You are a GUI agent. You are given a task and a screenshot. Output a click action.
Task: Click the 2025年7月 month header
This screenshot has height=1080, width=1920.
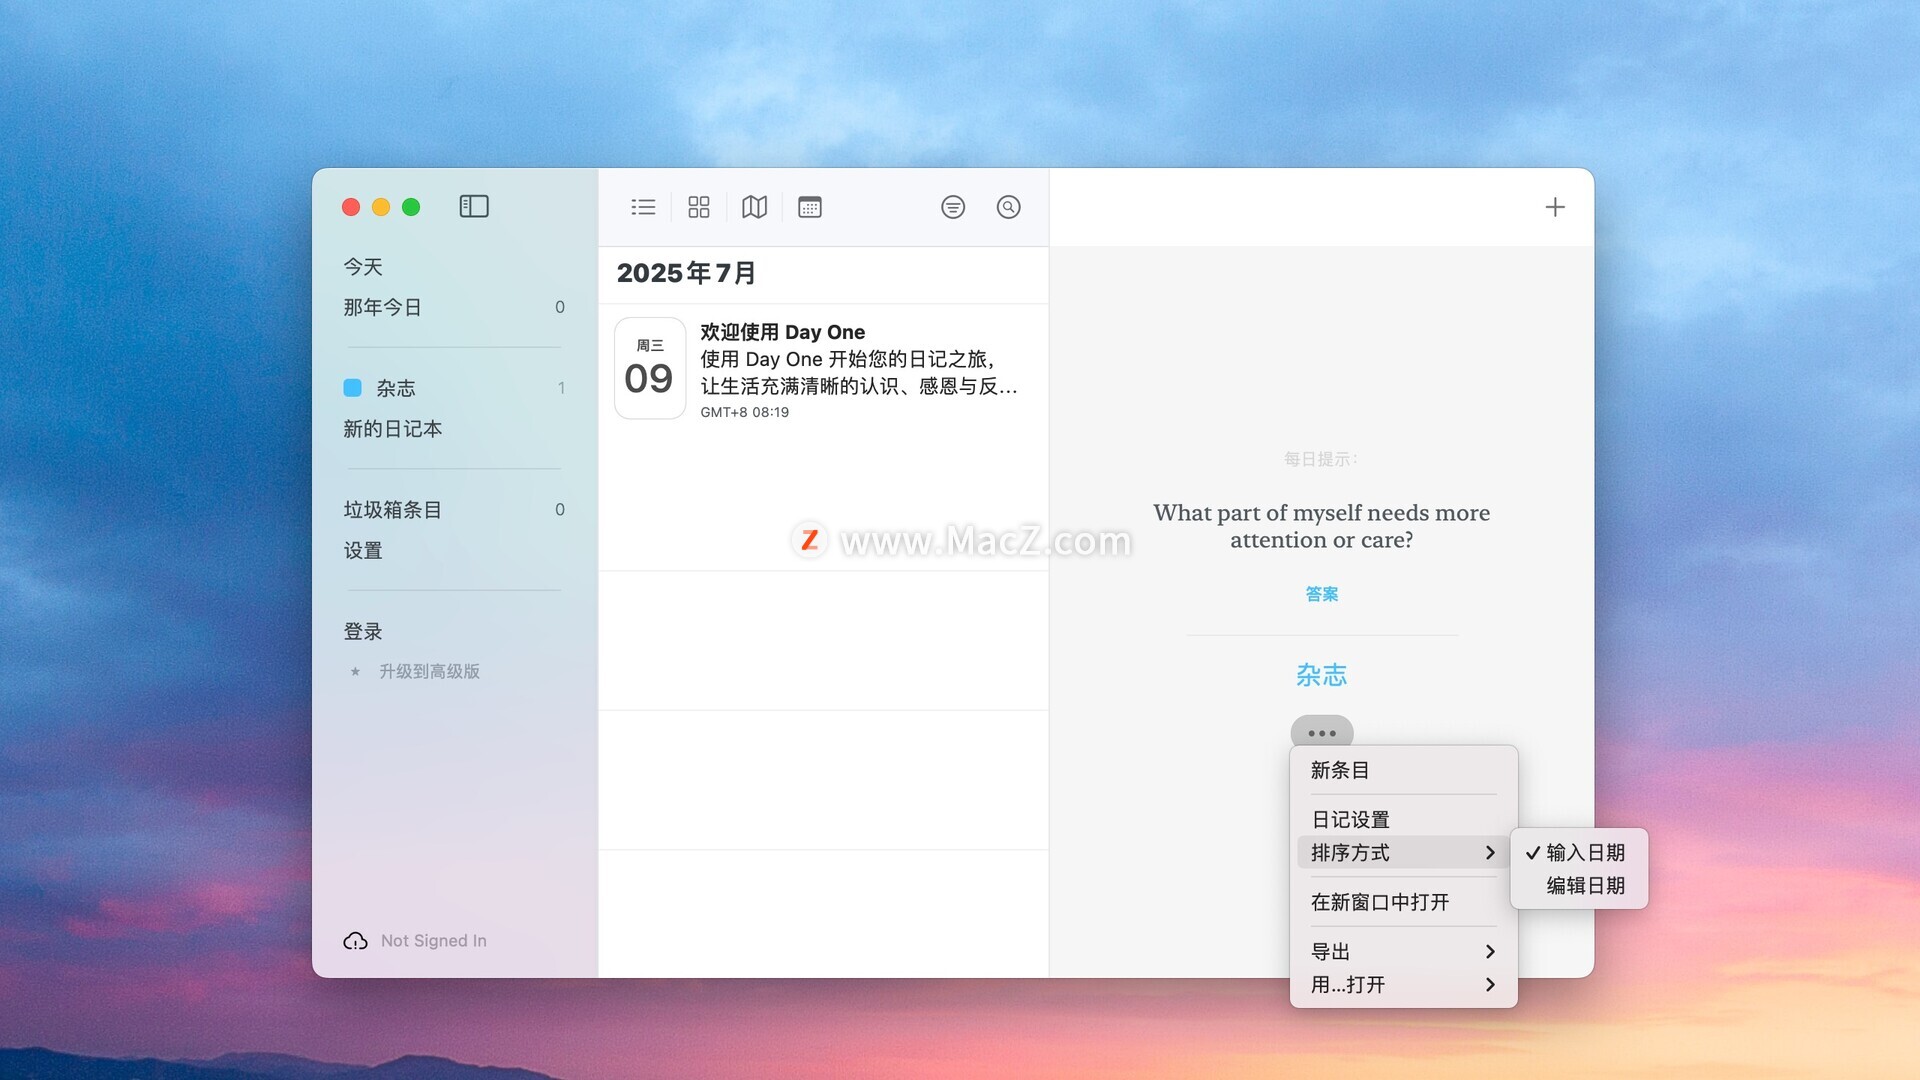[x=687, y=273]
